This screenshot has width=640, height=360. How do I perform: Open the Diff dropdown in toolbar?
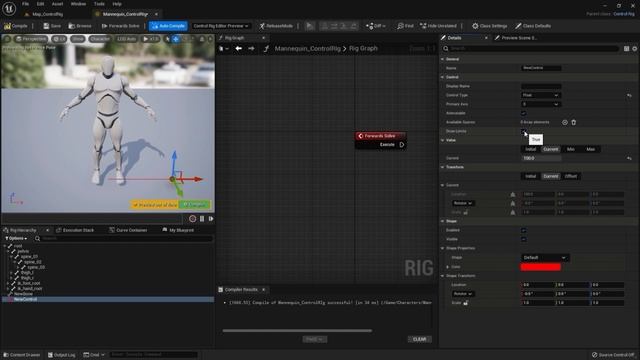pos(376,26)
